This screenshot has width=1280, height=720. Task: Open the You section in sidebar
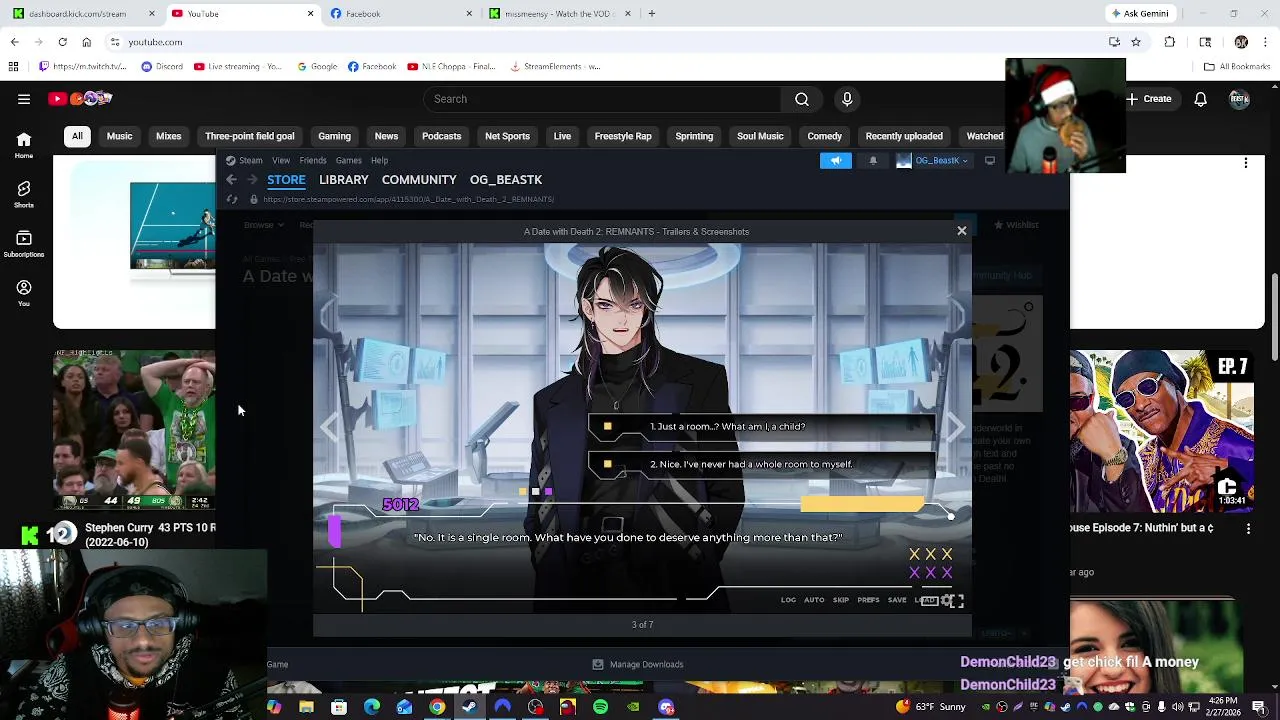pos(24,293)
